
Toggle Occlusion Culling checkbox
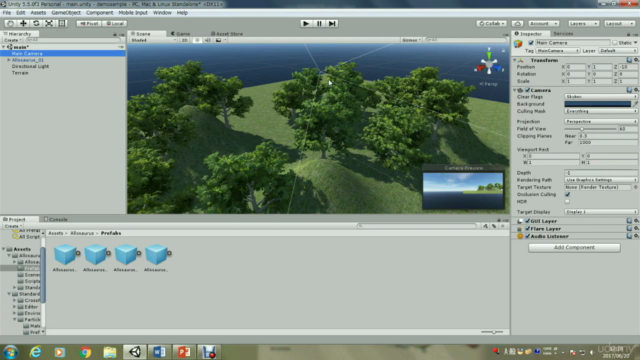click(x=567, y=195)
